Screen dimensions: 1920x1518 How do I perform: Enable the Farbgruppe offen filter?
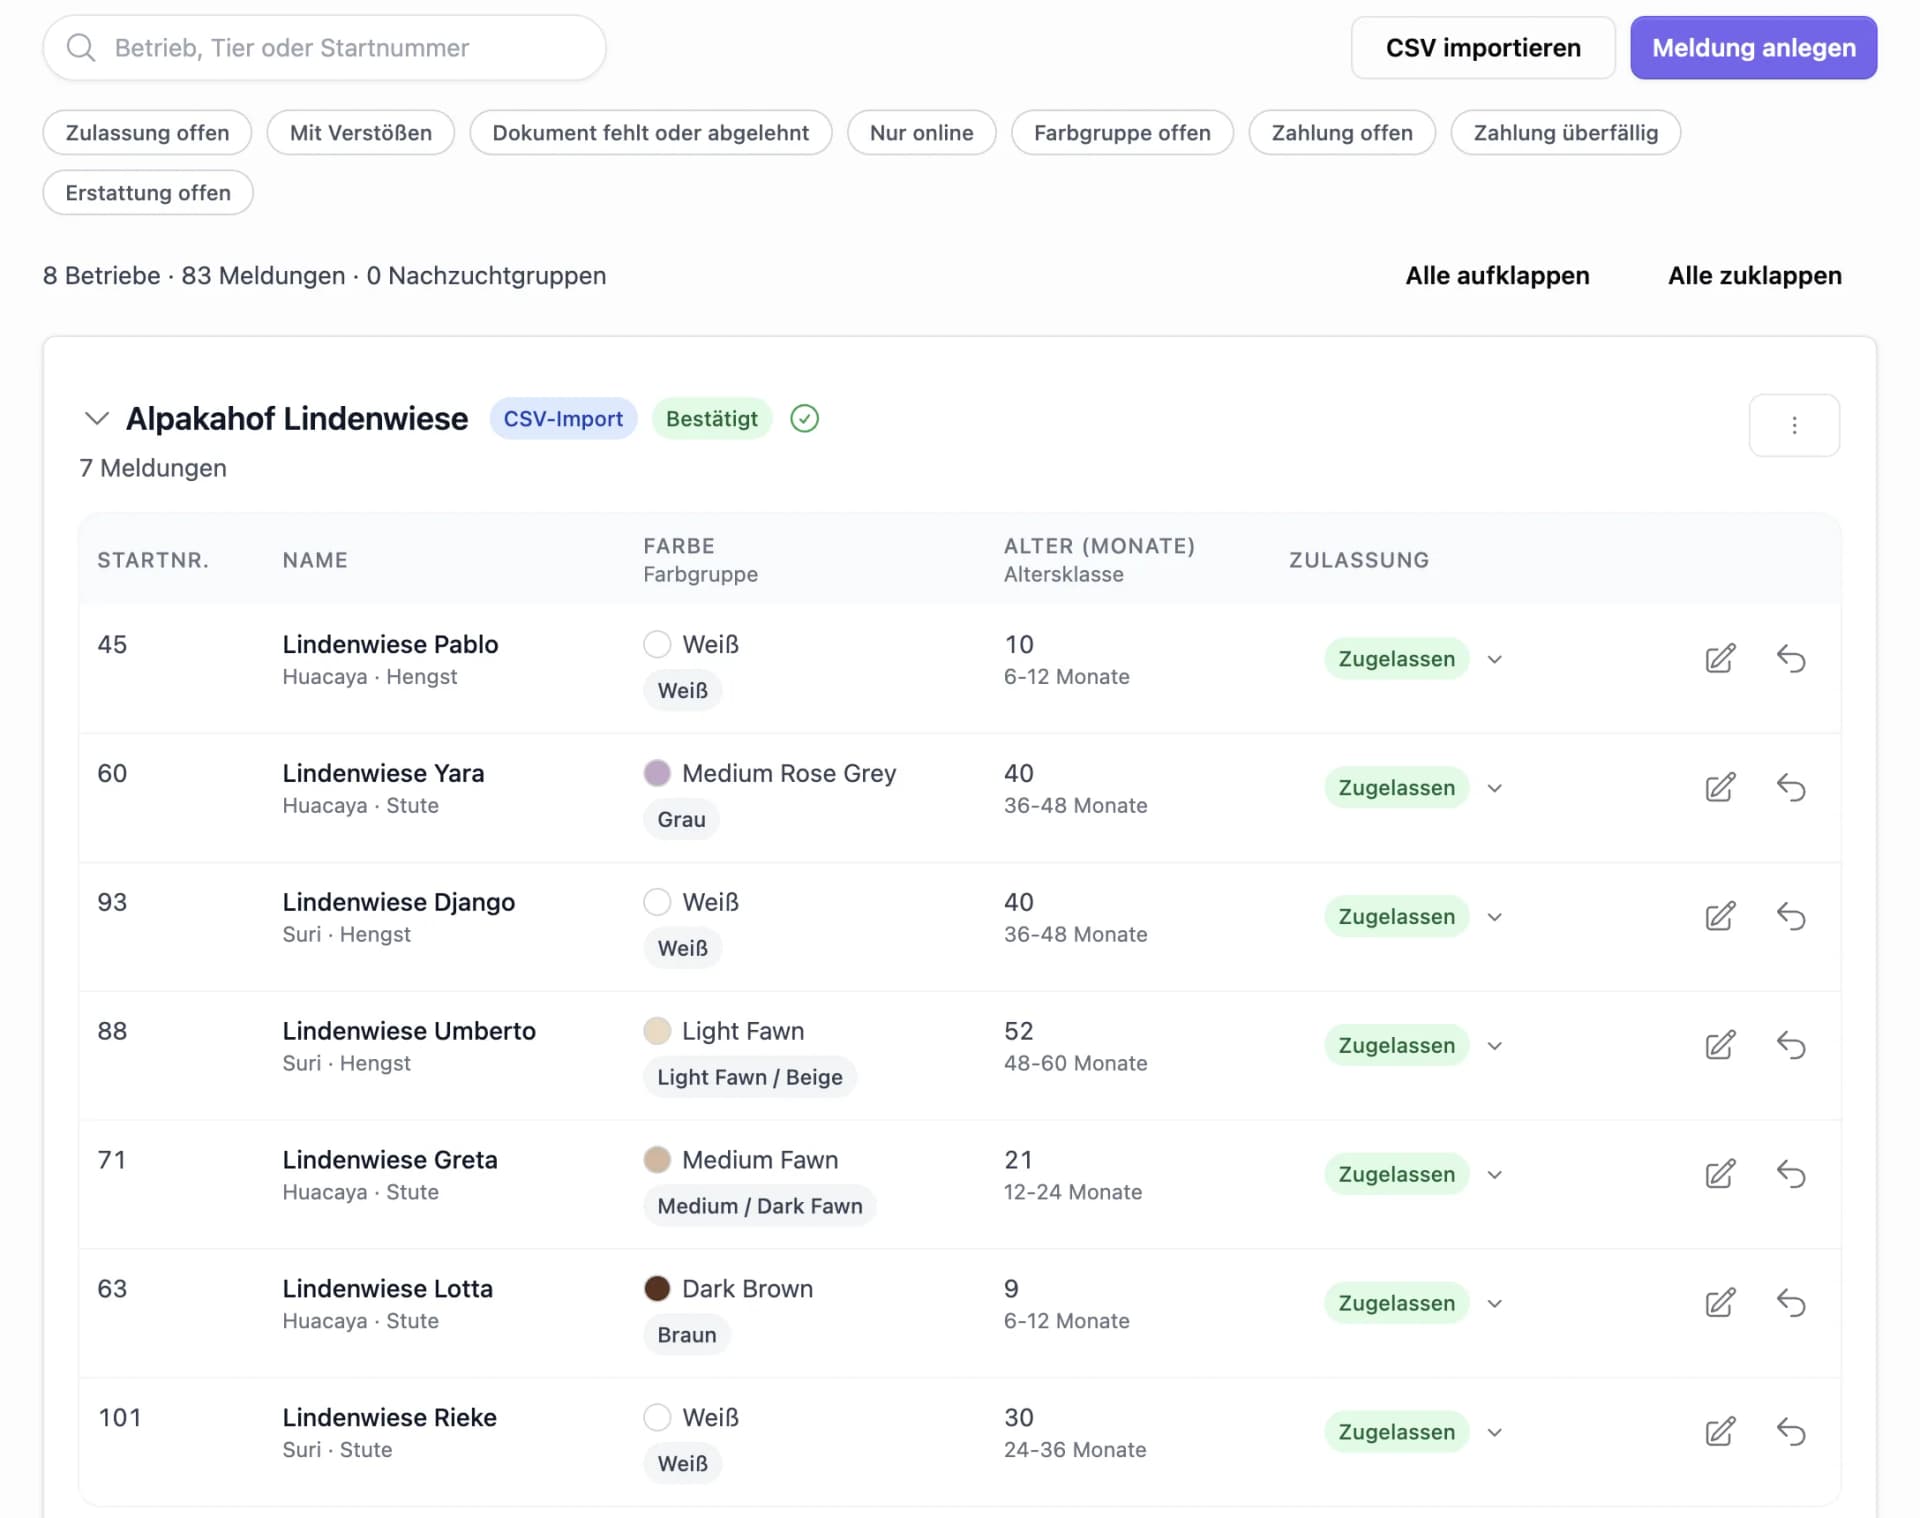tap(1122, 132)
